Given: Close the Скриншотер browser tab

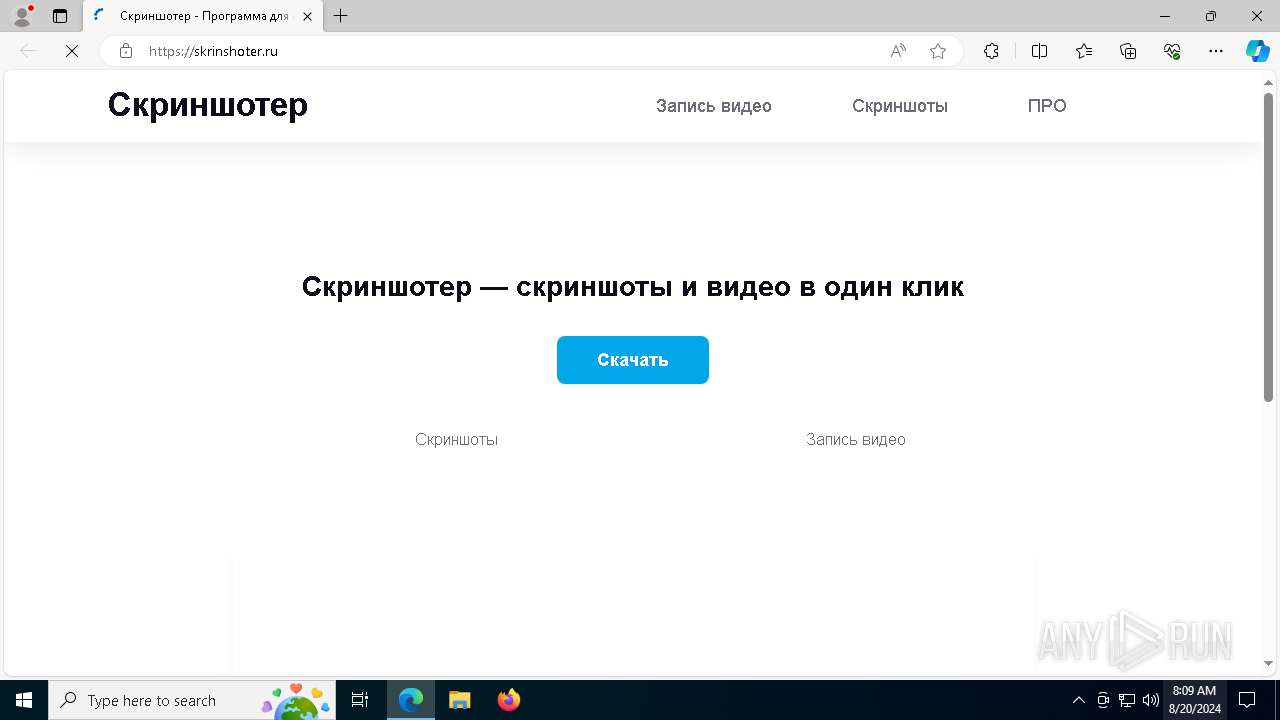Looking at the screenshot, I should point(307,16).
